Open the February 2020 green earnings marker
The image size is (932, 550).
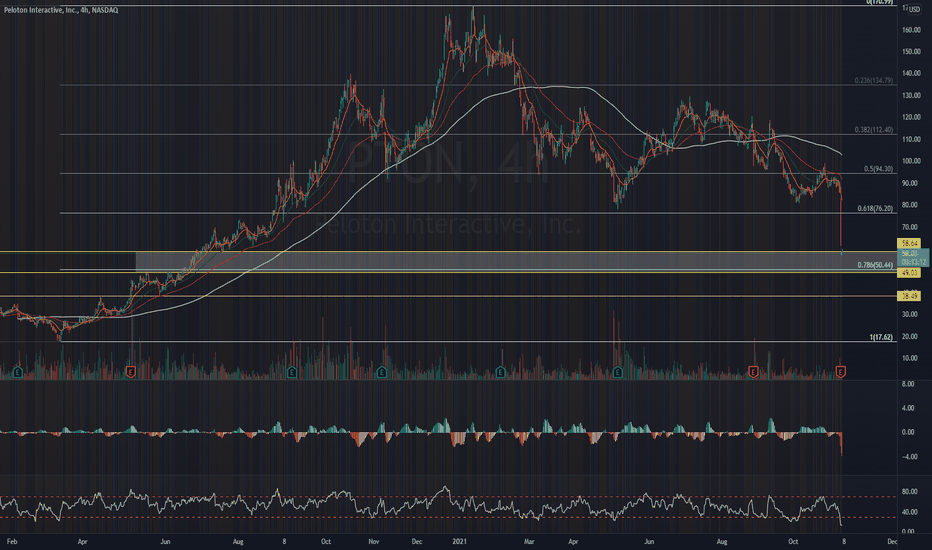click(x=18, y=373)
